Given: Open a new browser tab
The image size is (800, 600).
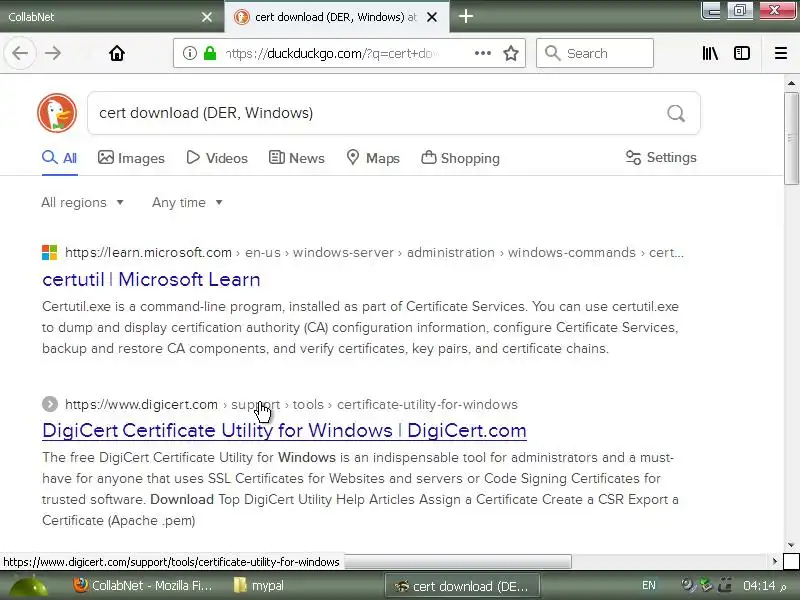Looking at the screenshot, I should (465, 16).
